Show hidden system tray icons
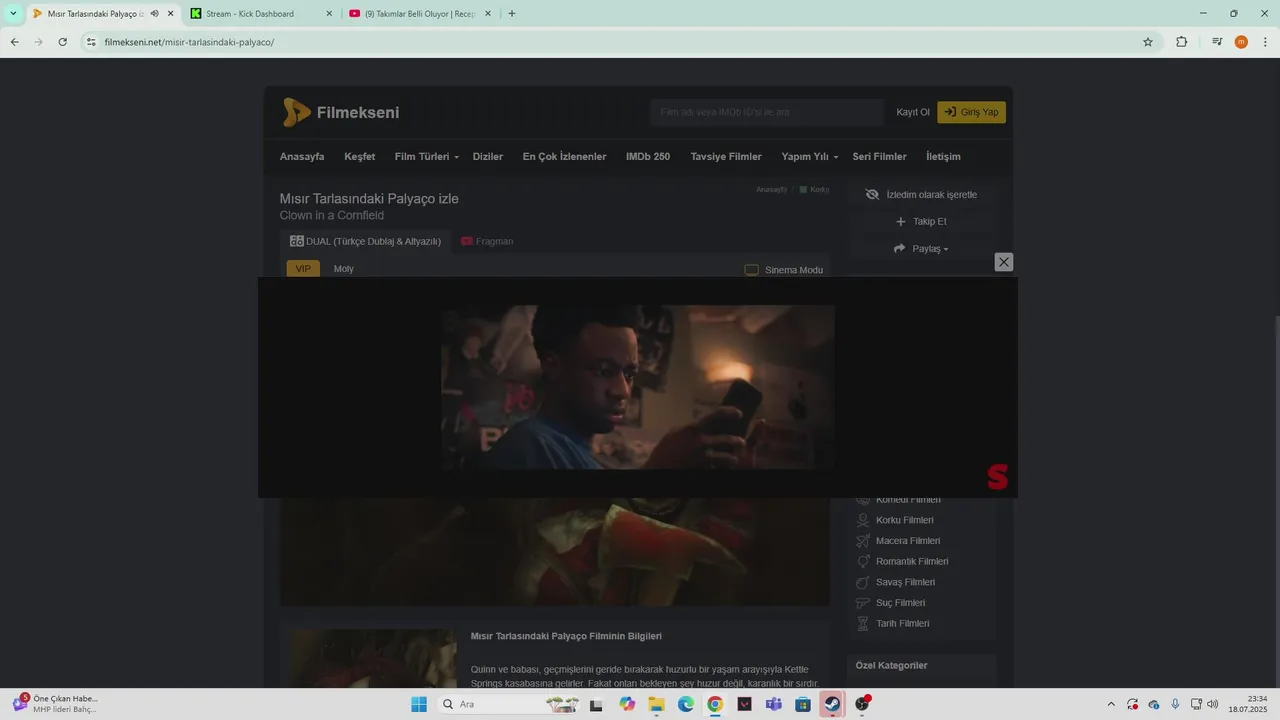1280x720 pixels. point(1110,704)
